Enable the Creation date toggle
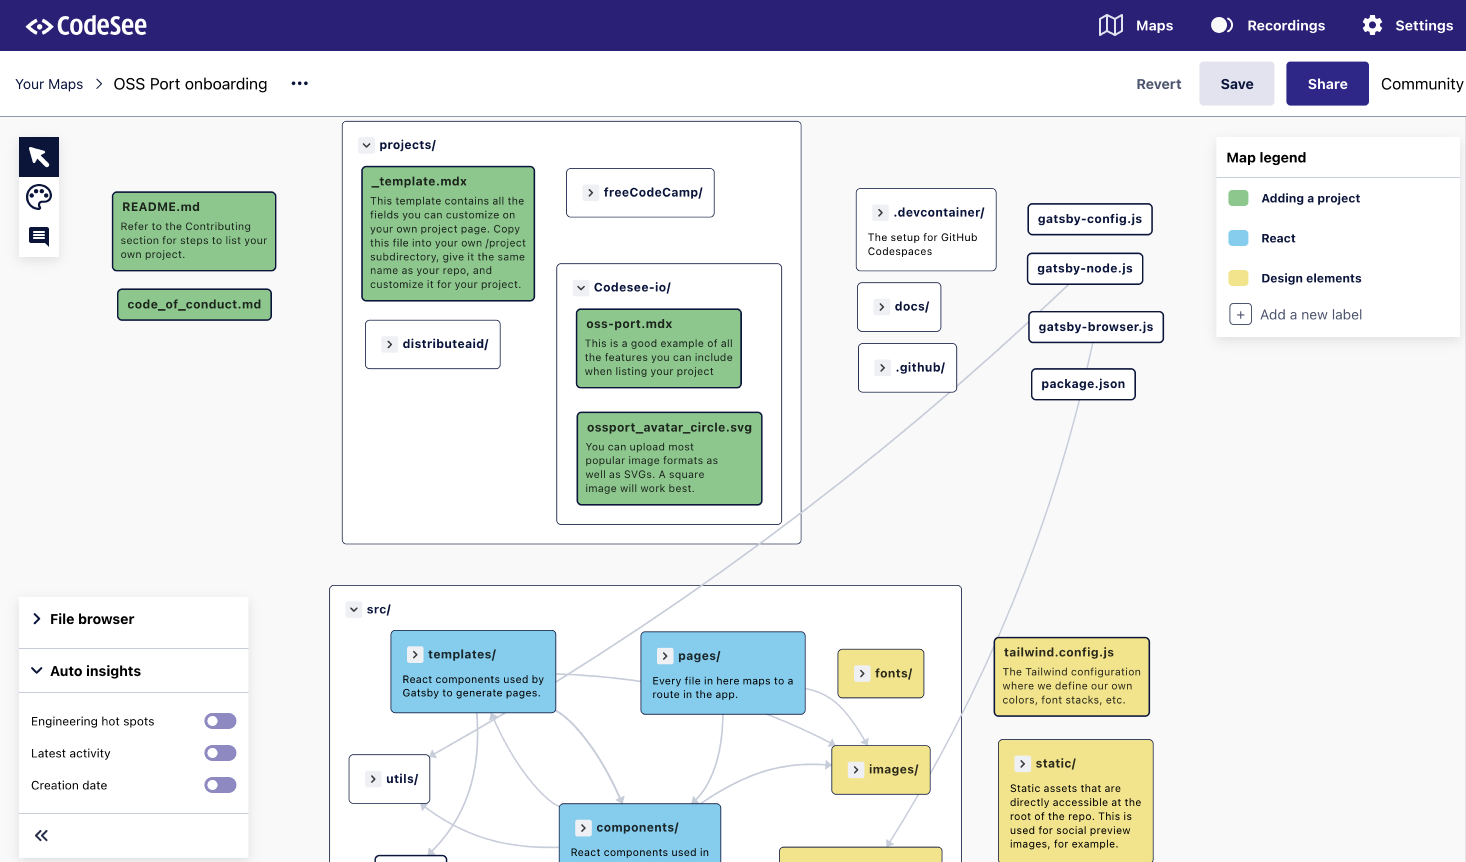The height and width of the screenshot is (862, 1466). point(219,785)
